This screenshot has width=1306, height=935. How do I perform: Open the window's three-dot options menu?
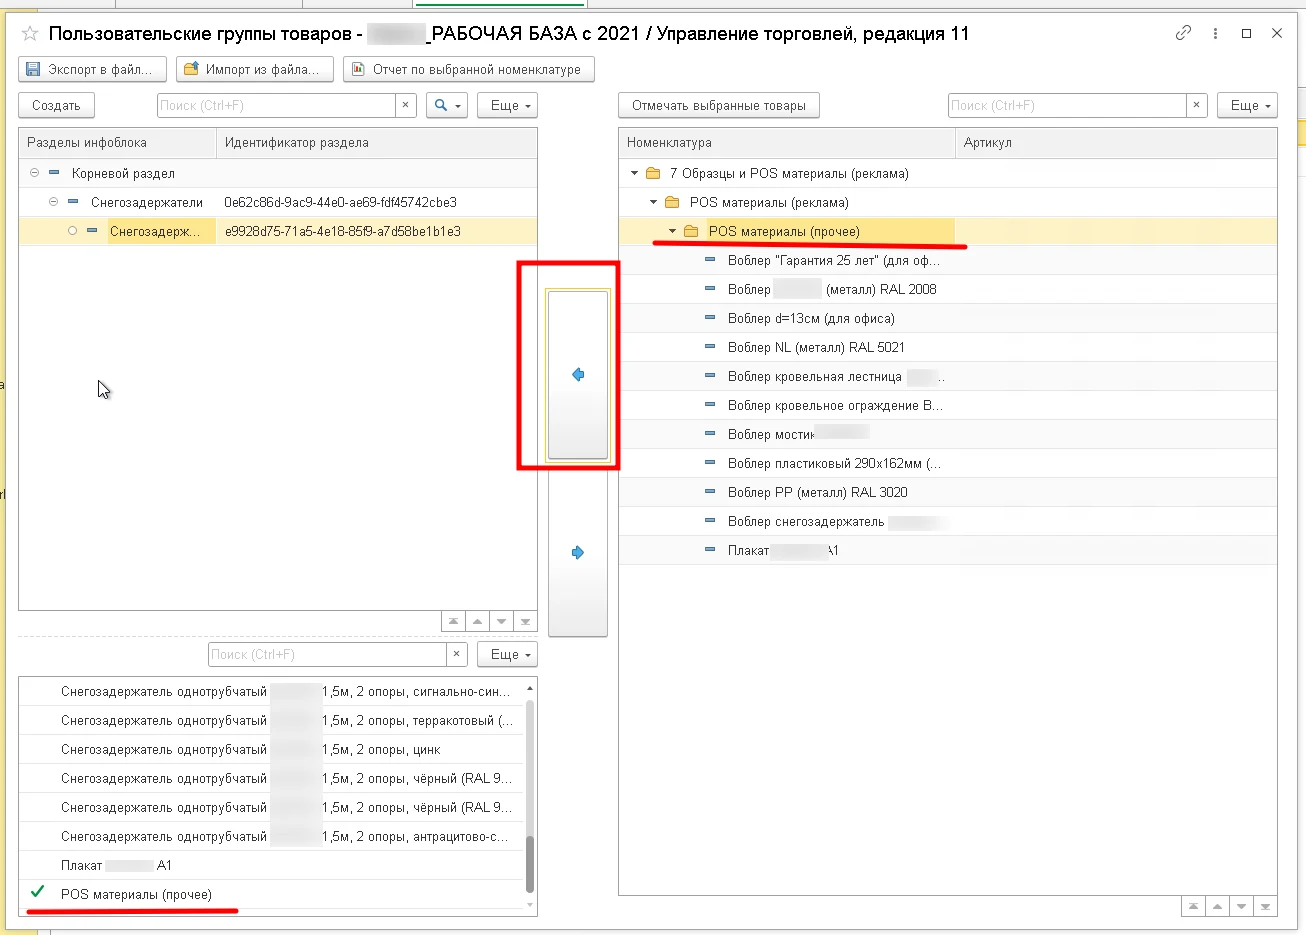[x=1215, y=33]
